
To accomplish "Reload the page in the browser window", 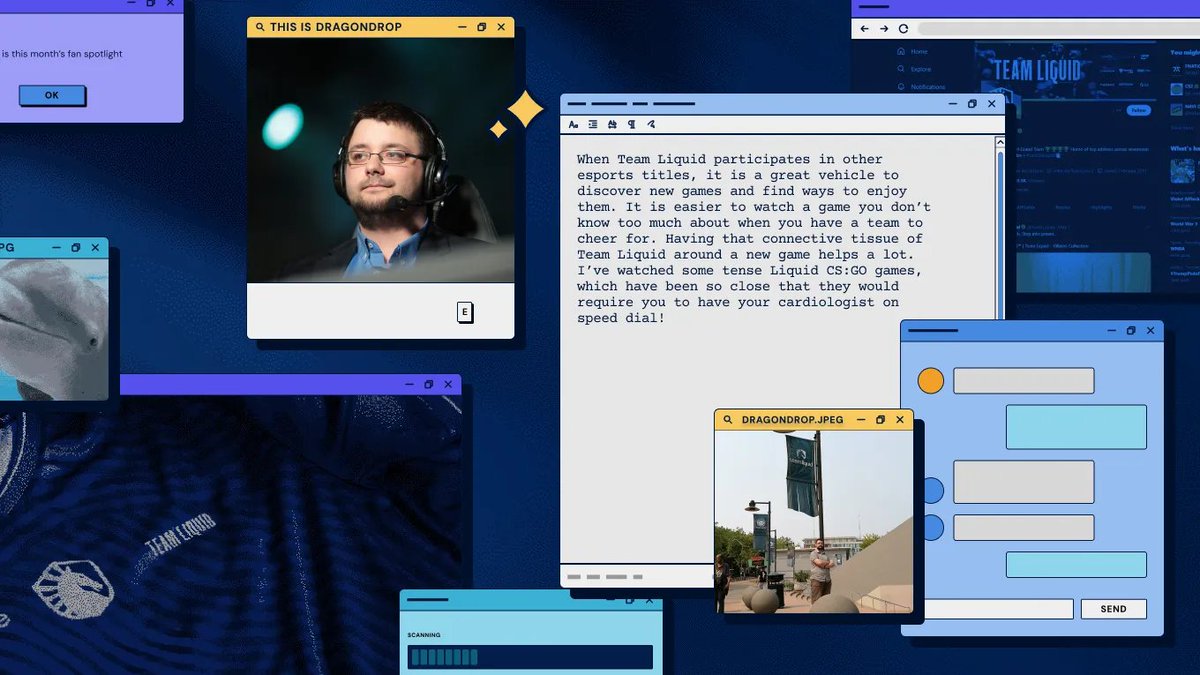I will point(903,29).
